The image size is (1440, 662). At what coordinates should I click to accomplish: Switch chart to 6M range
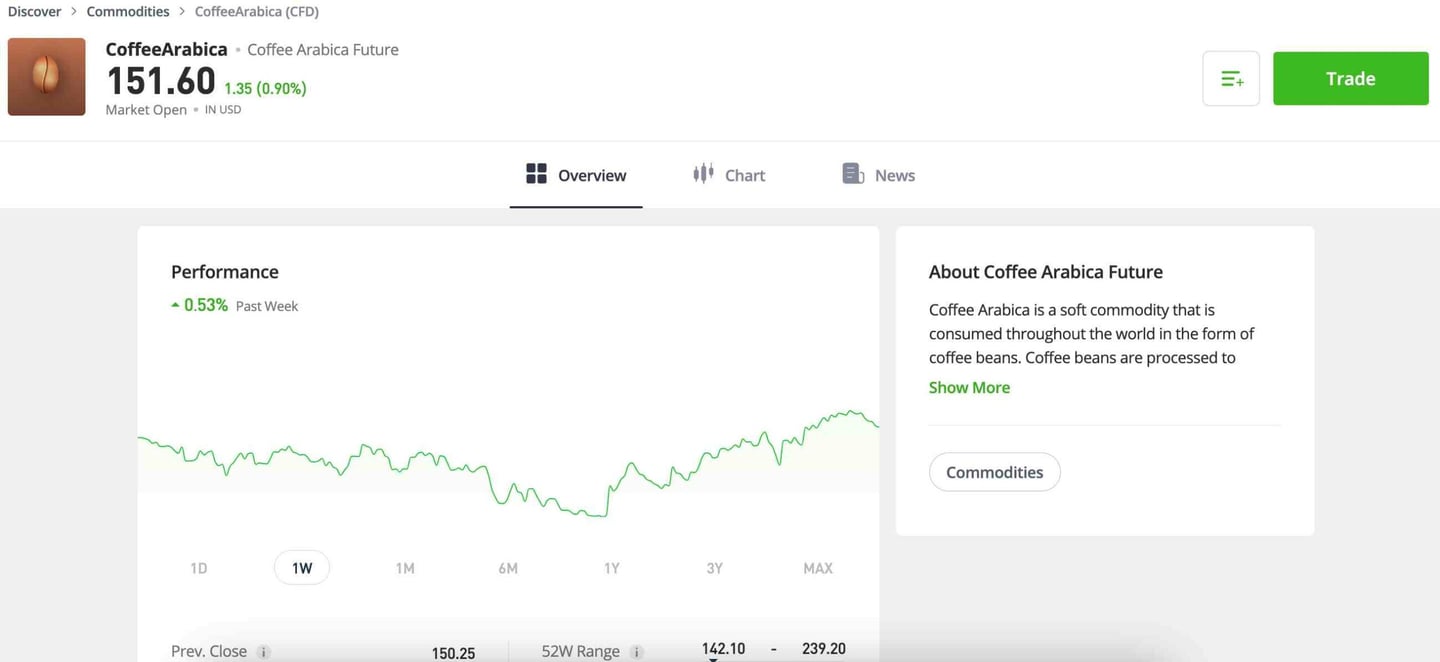coord(508,568)
